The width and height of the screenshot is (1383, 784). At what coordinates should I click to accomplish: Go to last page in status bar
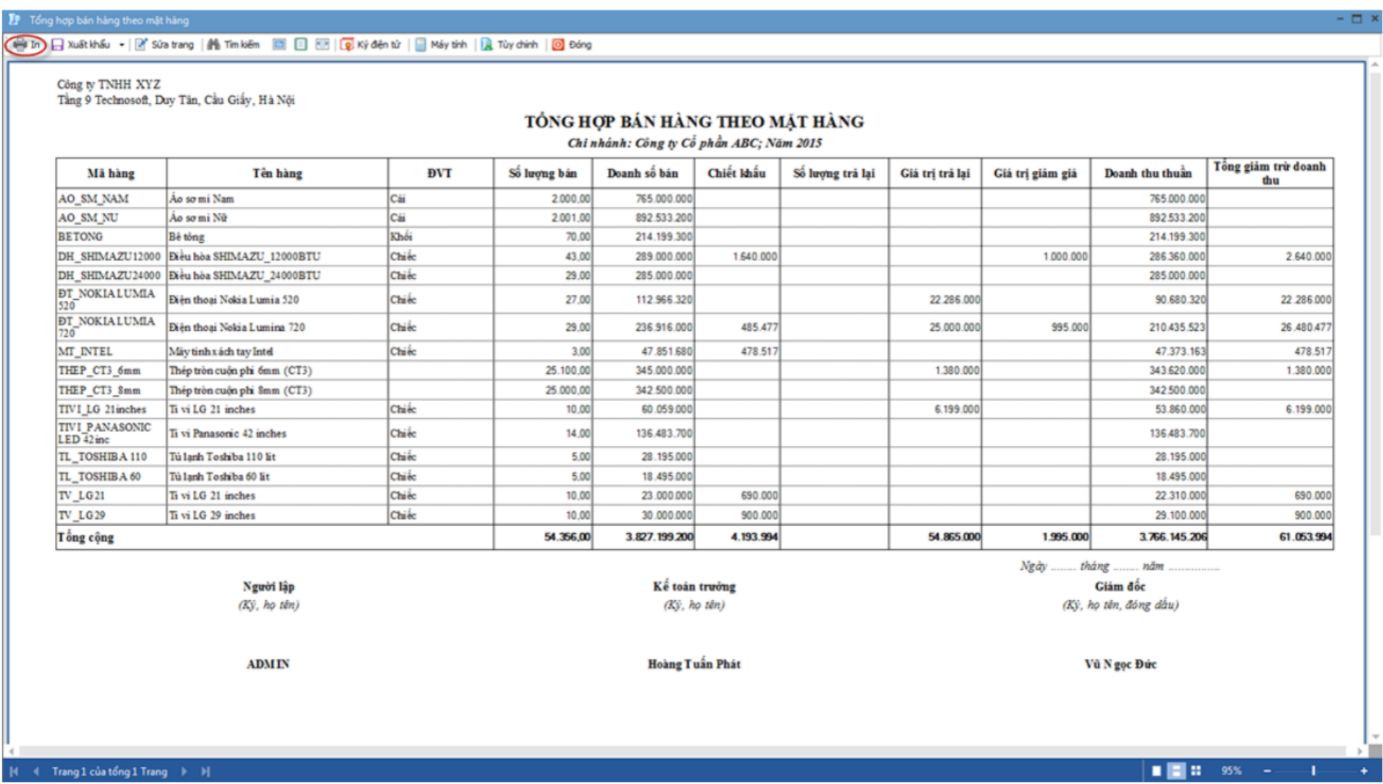(206, 772)
